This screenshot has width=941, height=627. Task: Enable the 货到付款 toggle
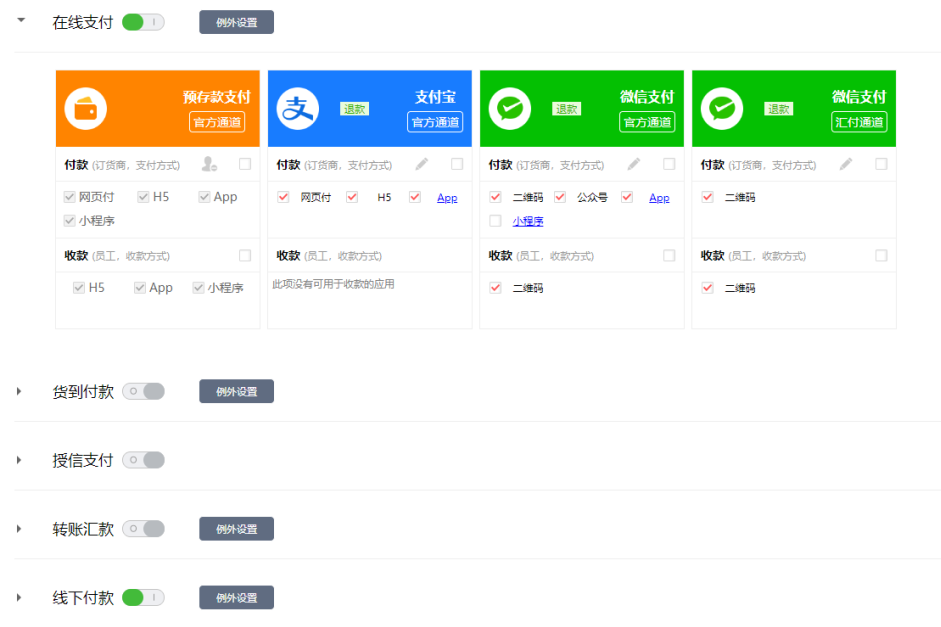coord(143,391)
